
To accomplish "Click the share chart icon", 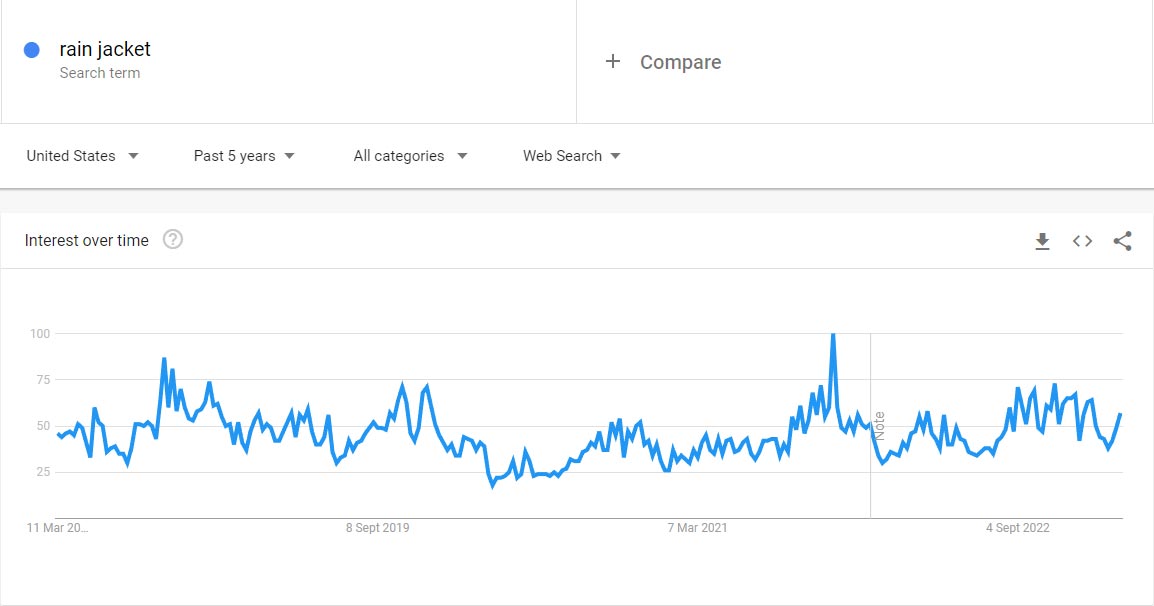I will coord(1122,241).
